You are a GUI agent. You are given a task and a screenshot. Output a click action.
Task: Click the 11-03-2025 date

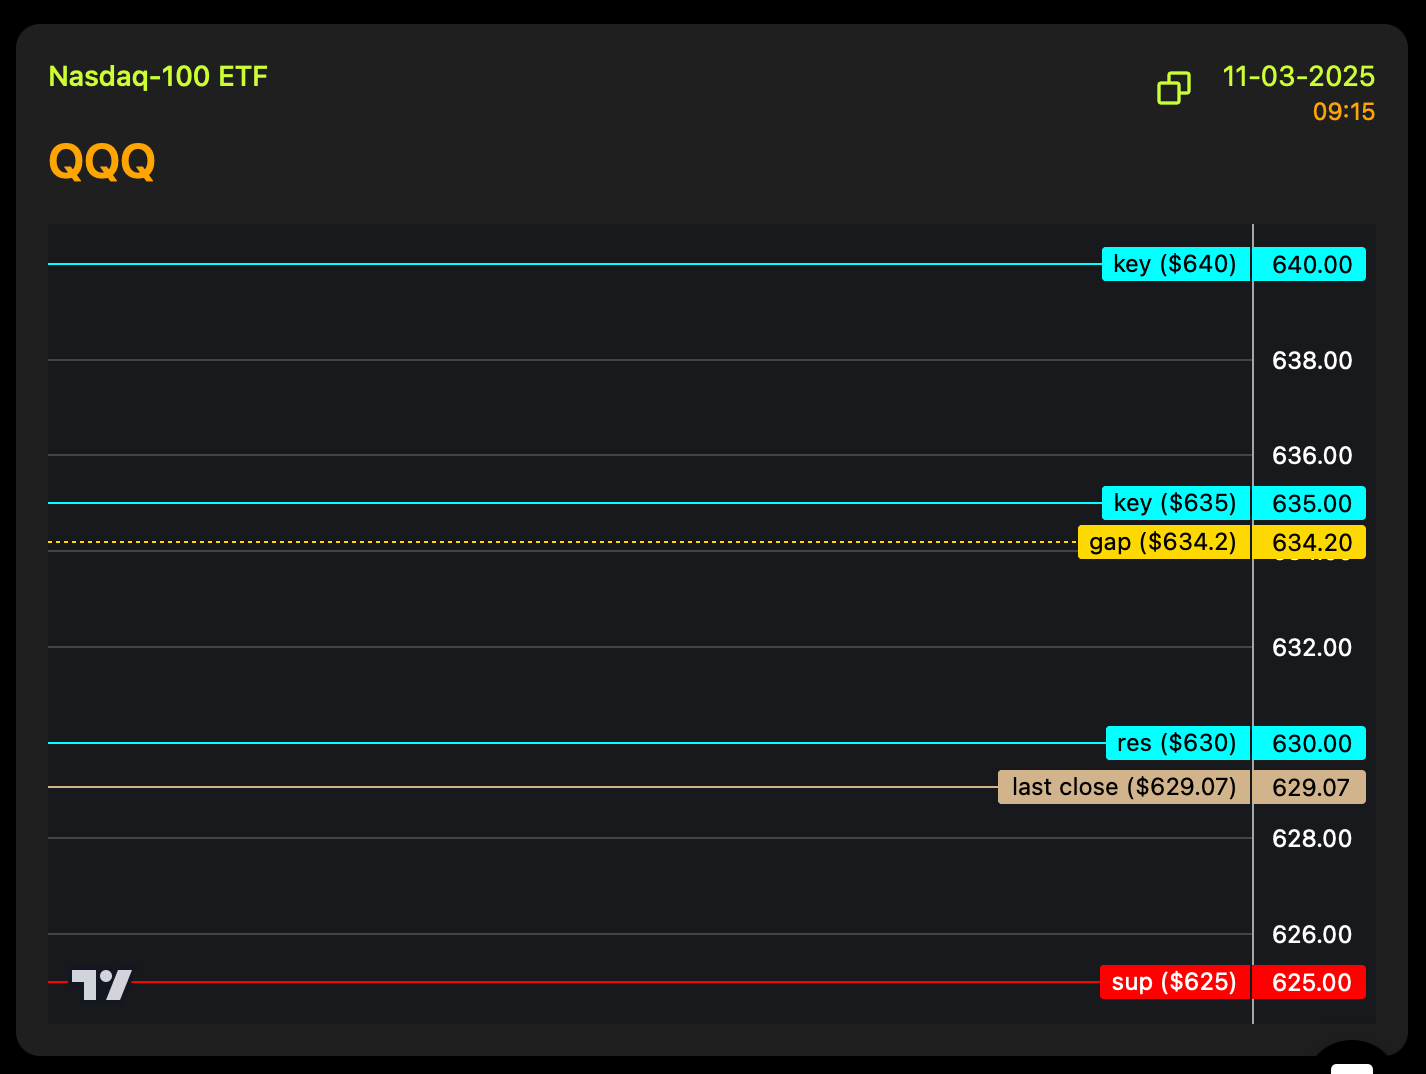1298,77
